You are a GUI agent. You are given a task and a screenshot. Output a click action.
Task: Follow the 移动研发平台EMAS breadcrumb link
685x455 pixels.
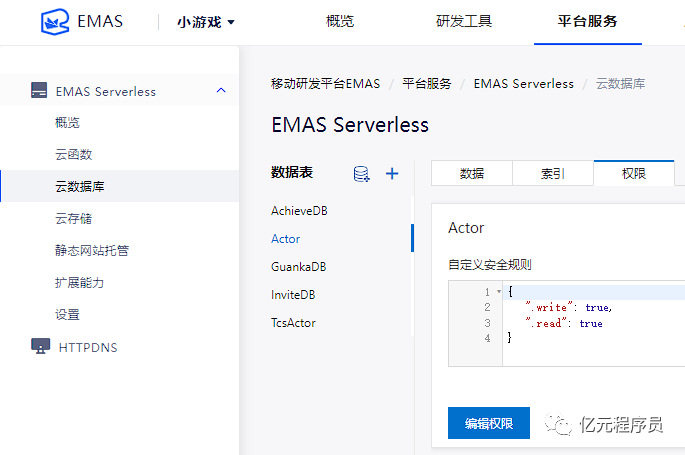click(x=325, y=83)
